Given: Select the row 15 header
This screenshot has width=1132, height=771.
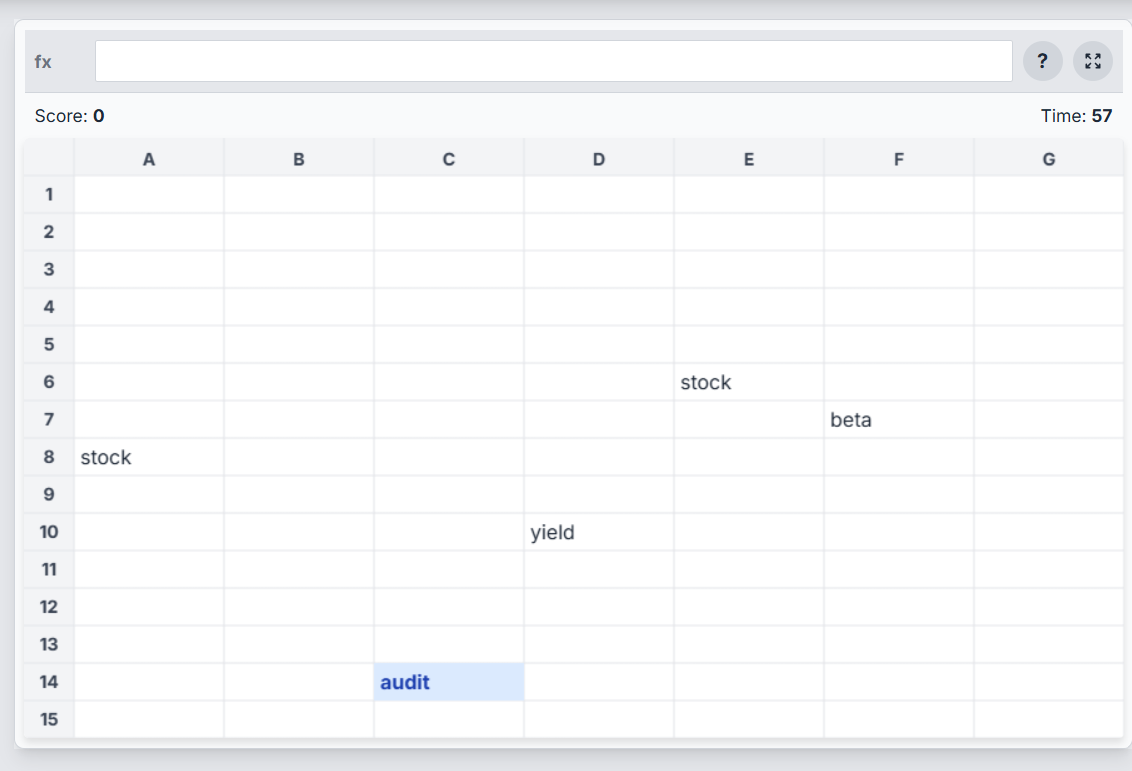Looking at the screenshot, I should coord(49,719).
